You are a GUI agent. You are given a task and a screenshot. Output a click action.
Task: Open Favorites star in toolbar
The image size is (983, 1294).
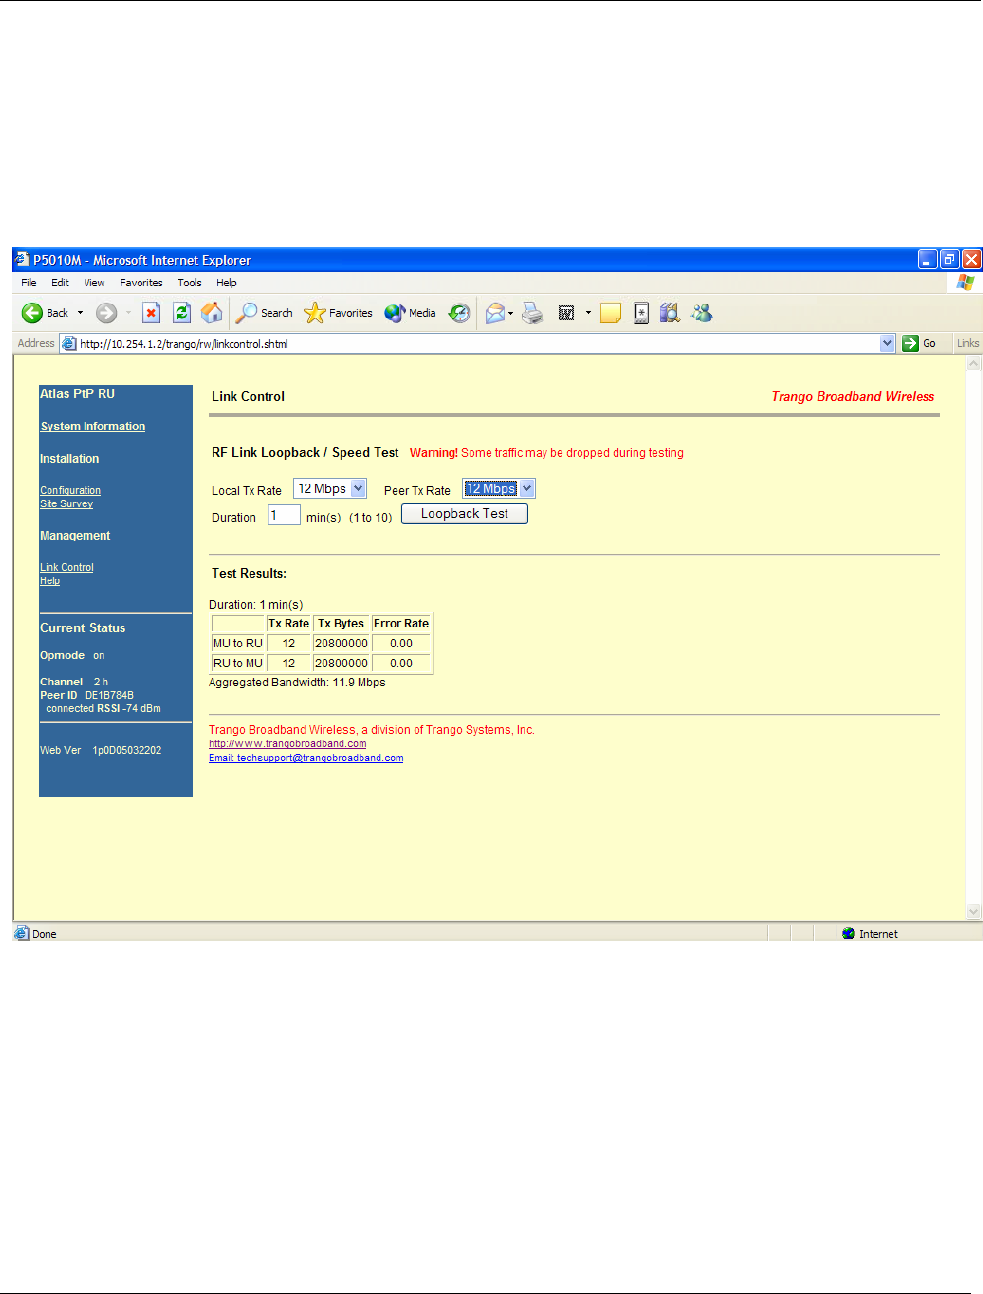[x=314, y=313]
